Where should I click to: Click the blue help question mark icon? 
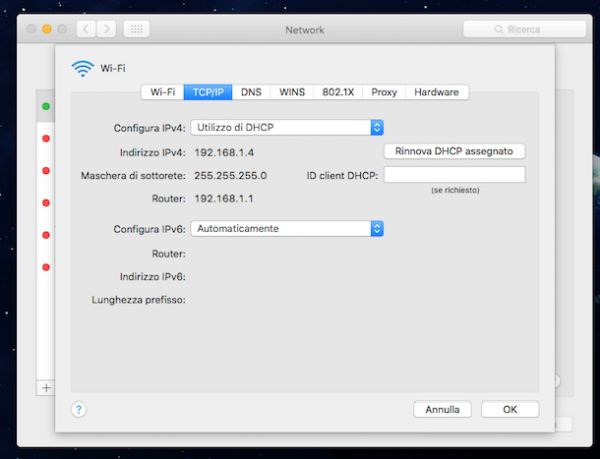(x=79, y=409)
